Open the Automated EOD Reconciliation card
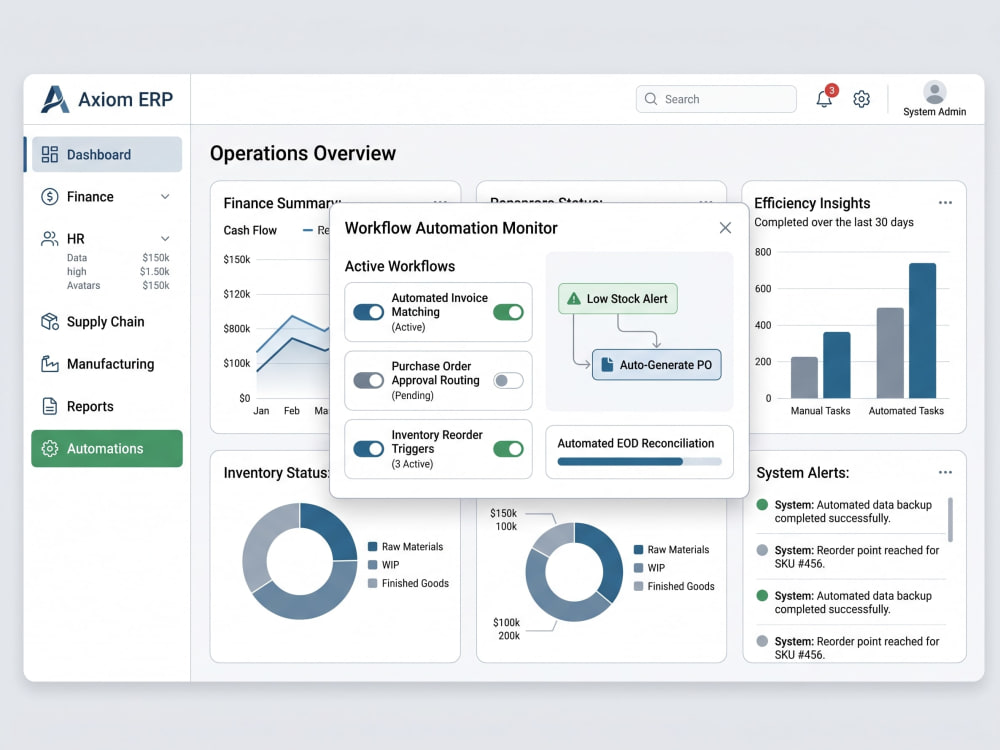This screenshot has width=1000, height=750. click(x=639, y=452)
